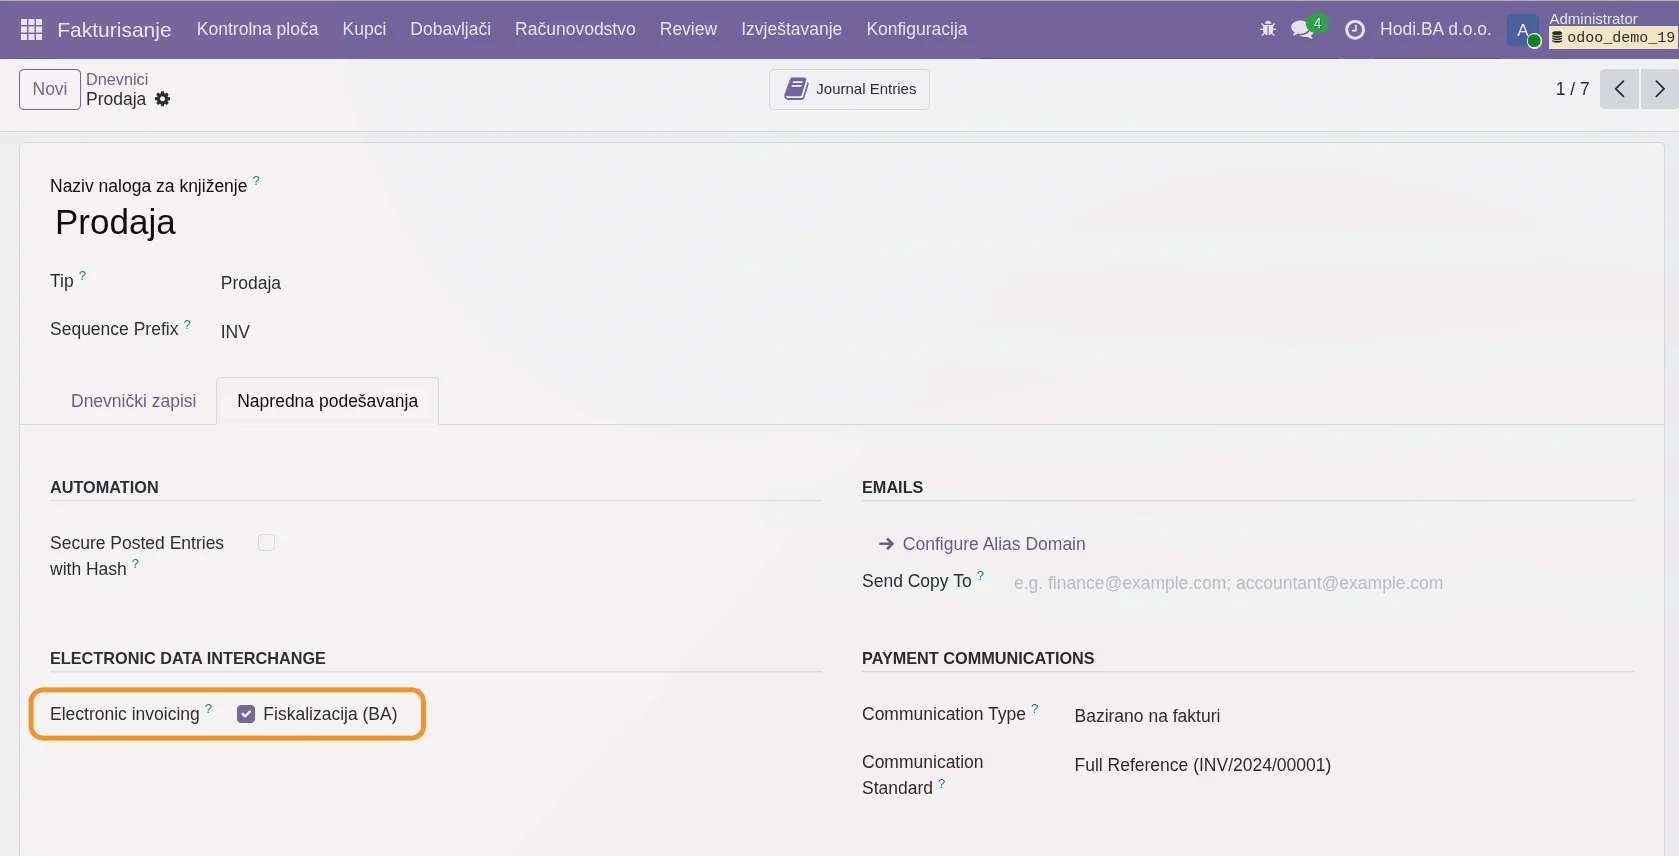Open the gear actions menu beside Prodaja
The height and width of the screenshot is (856, 1679).
[163, 99]
